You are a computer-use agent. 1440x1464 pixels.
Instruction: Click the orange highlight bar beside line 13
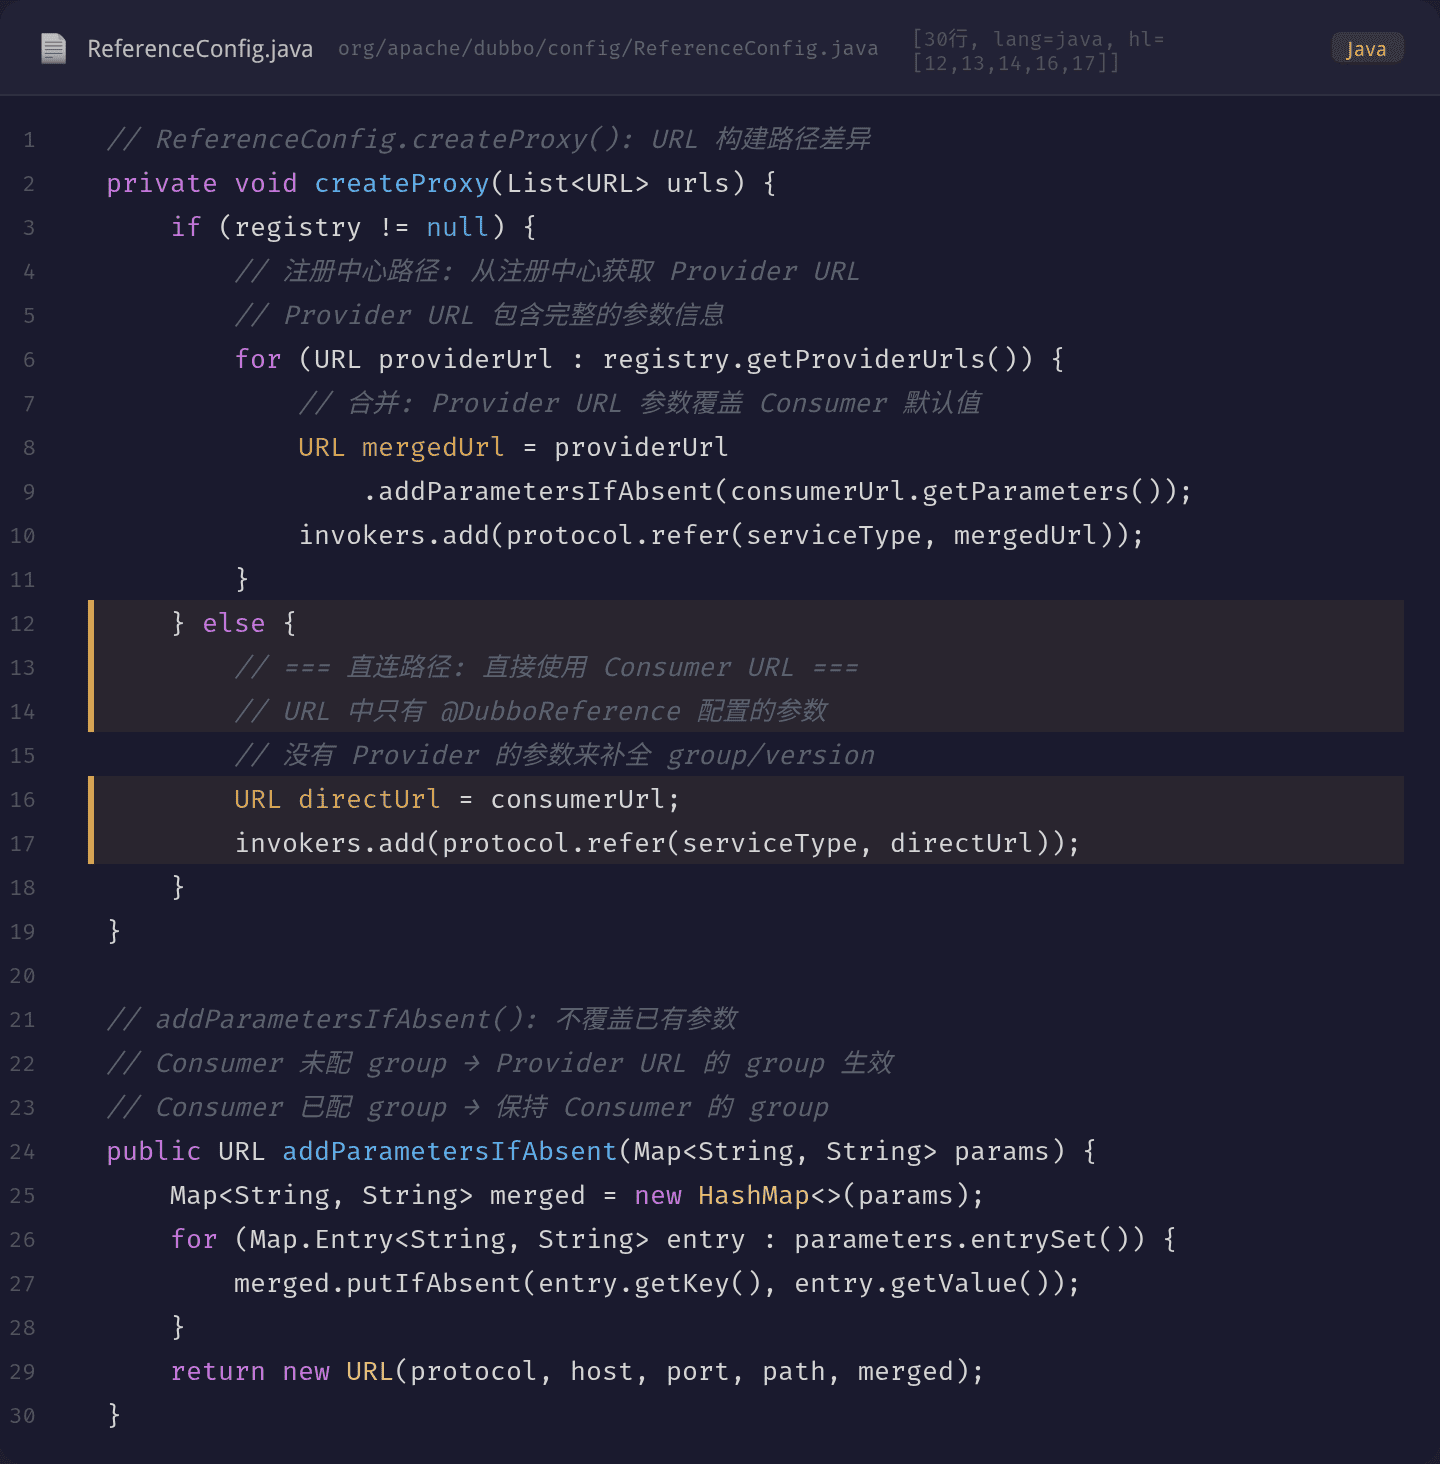(x=91, y=666)
